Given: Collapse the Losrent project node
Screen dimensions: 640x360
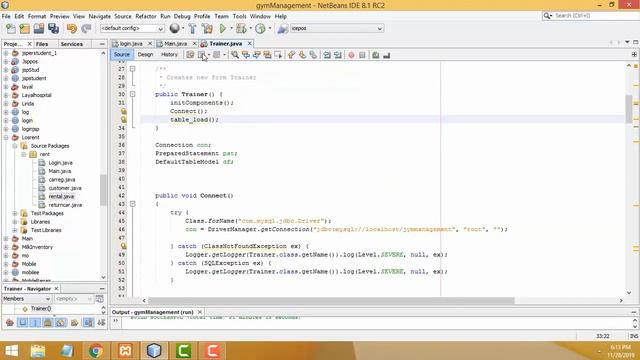Looking at the screenshot, I should pos(6,138).
